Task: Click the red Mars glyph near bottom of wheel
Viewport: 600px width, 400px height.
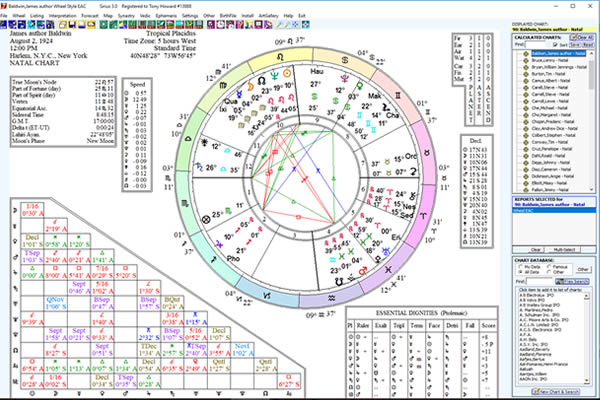Action: coord(362,271)
